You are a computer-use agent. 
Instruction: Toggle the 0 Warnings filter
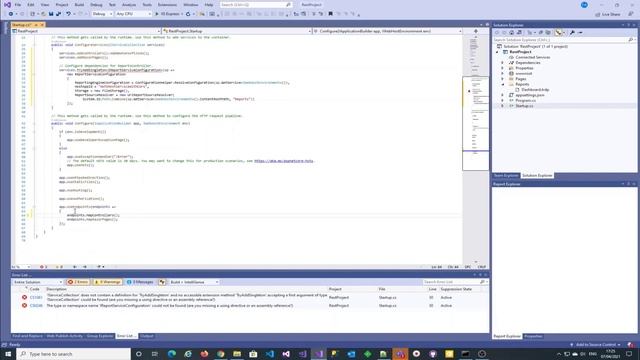(108, 282)
